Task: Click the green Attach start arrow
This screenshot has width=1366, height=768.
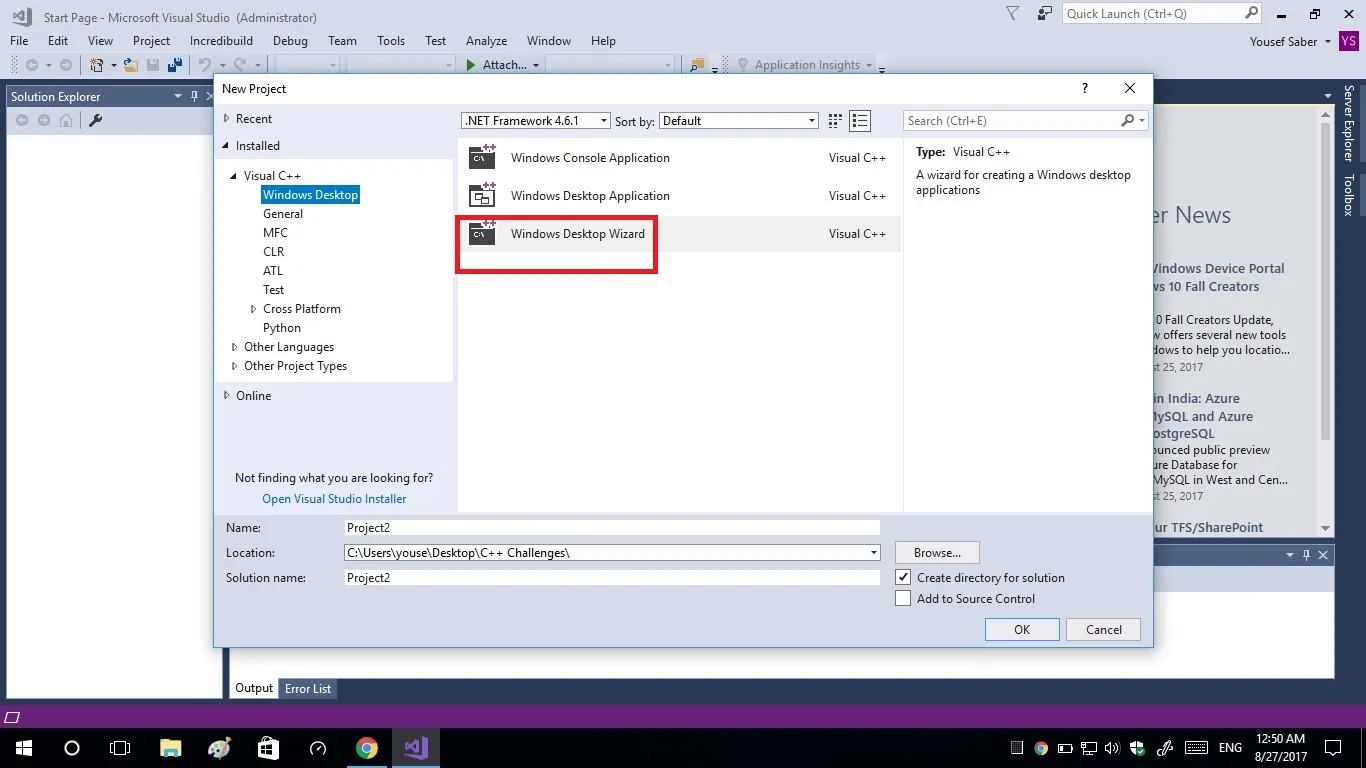Action: click(470, 65)
